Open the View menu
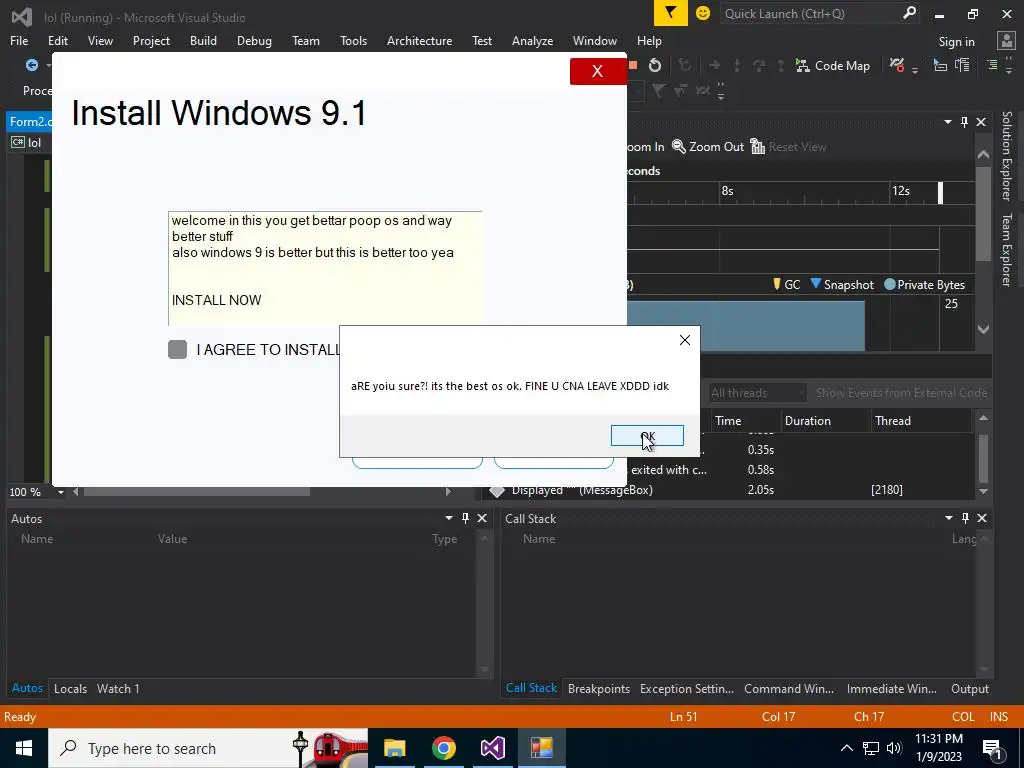 [x=100, y=40]
